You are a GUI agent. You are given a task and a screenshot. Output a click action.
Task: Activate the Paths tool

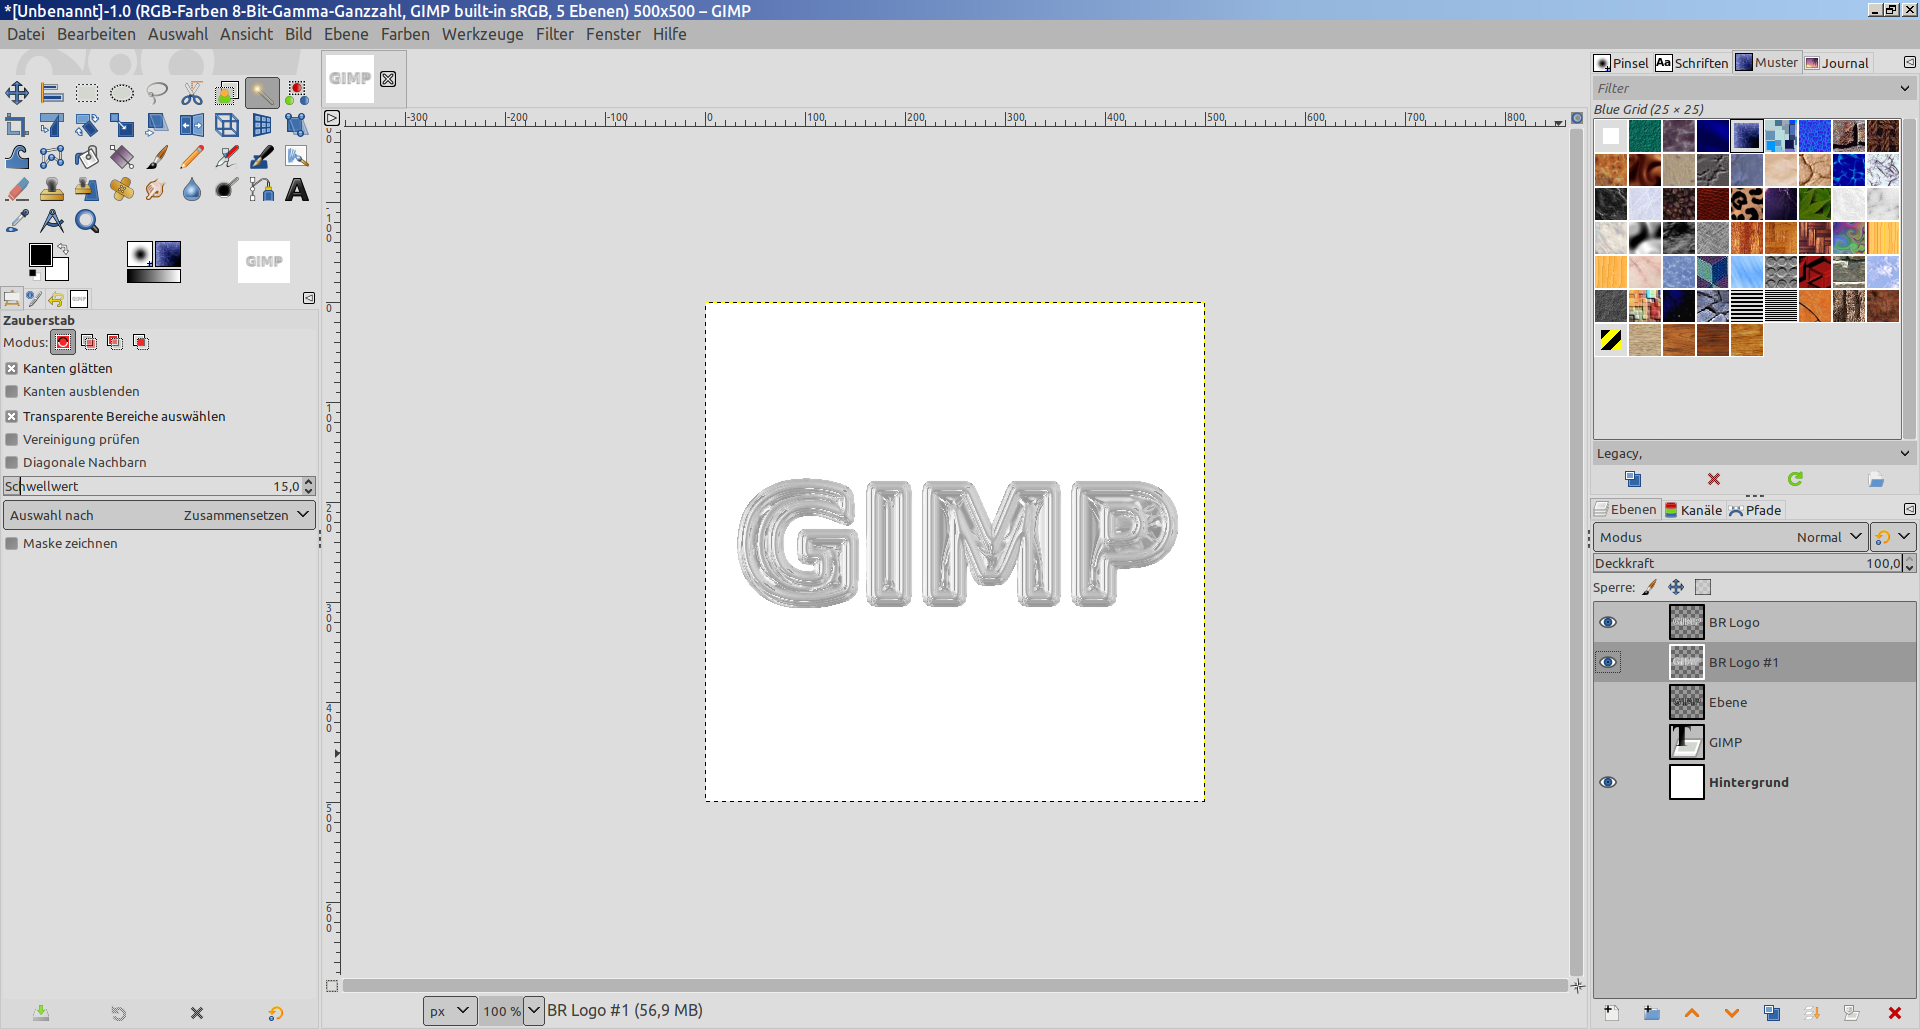pos(262,189)
